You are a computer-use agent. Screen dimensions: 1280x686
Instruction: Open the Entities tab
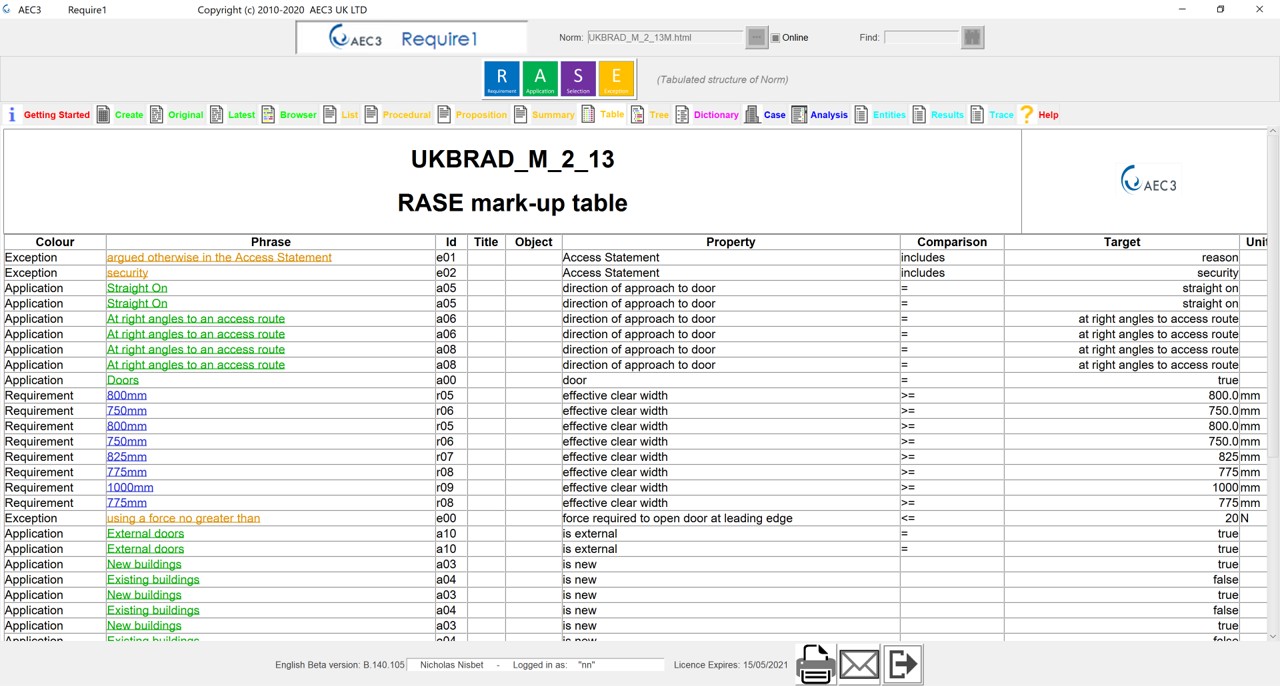pos(889,115)
